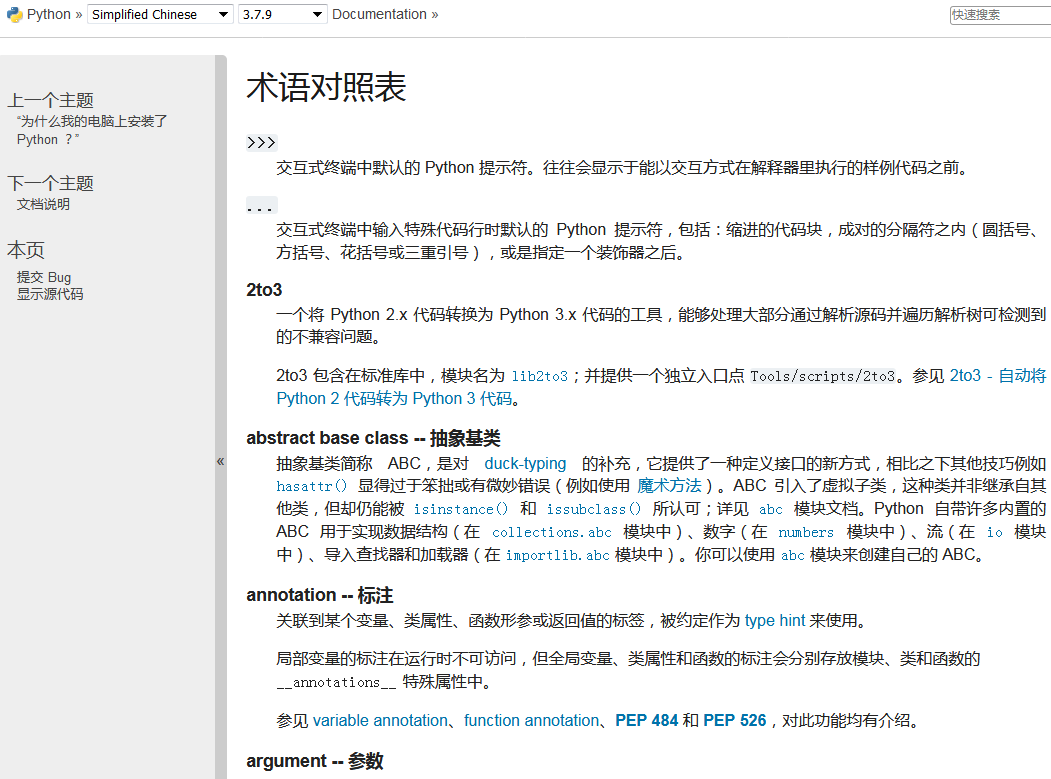Open the importlib.abc module link
The width and height of the screenshot is (1051, 779).
557,555
